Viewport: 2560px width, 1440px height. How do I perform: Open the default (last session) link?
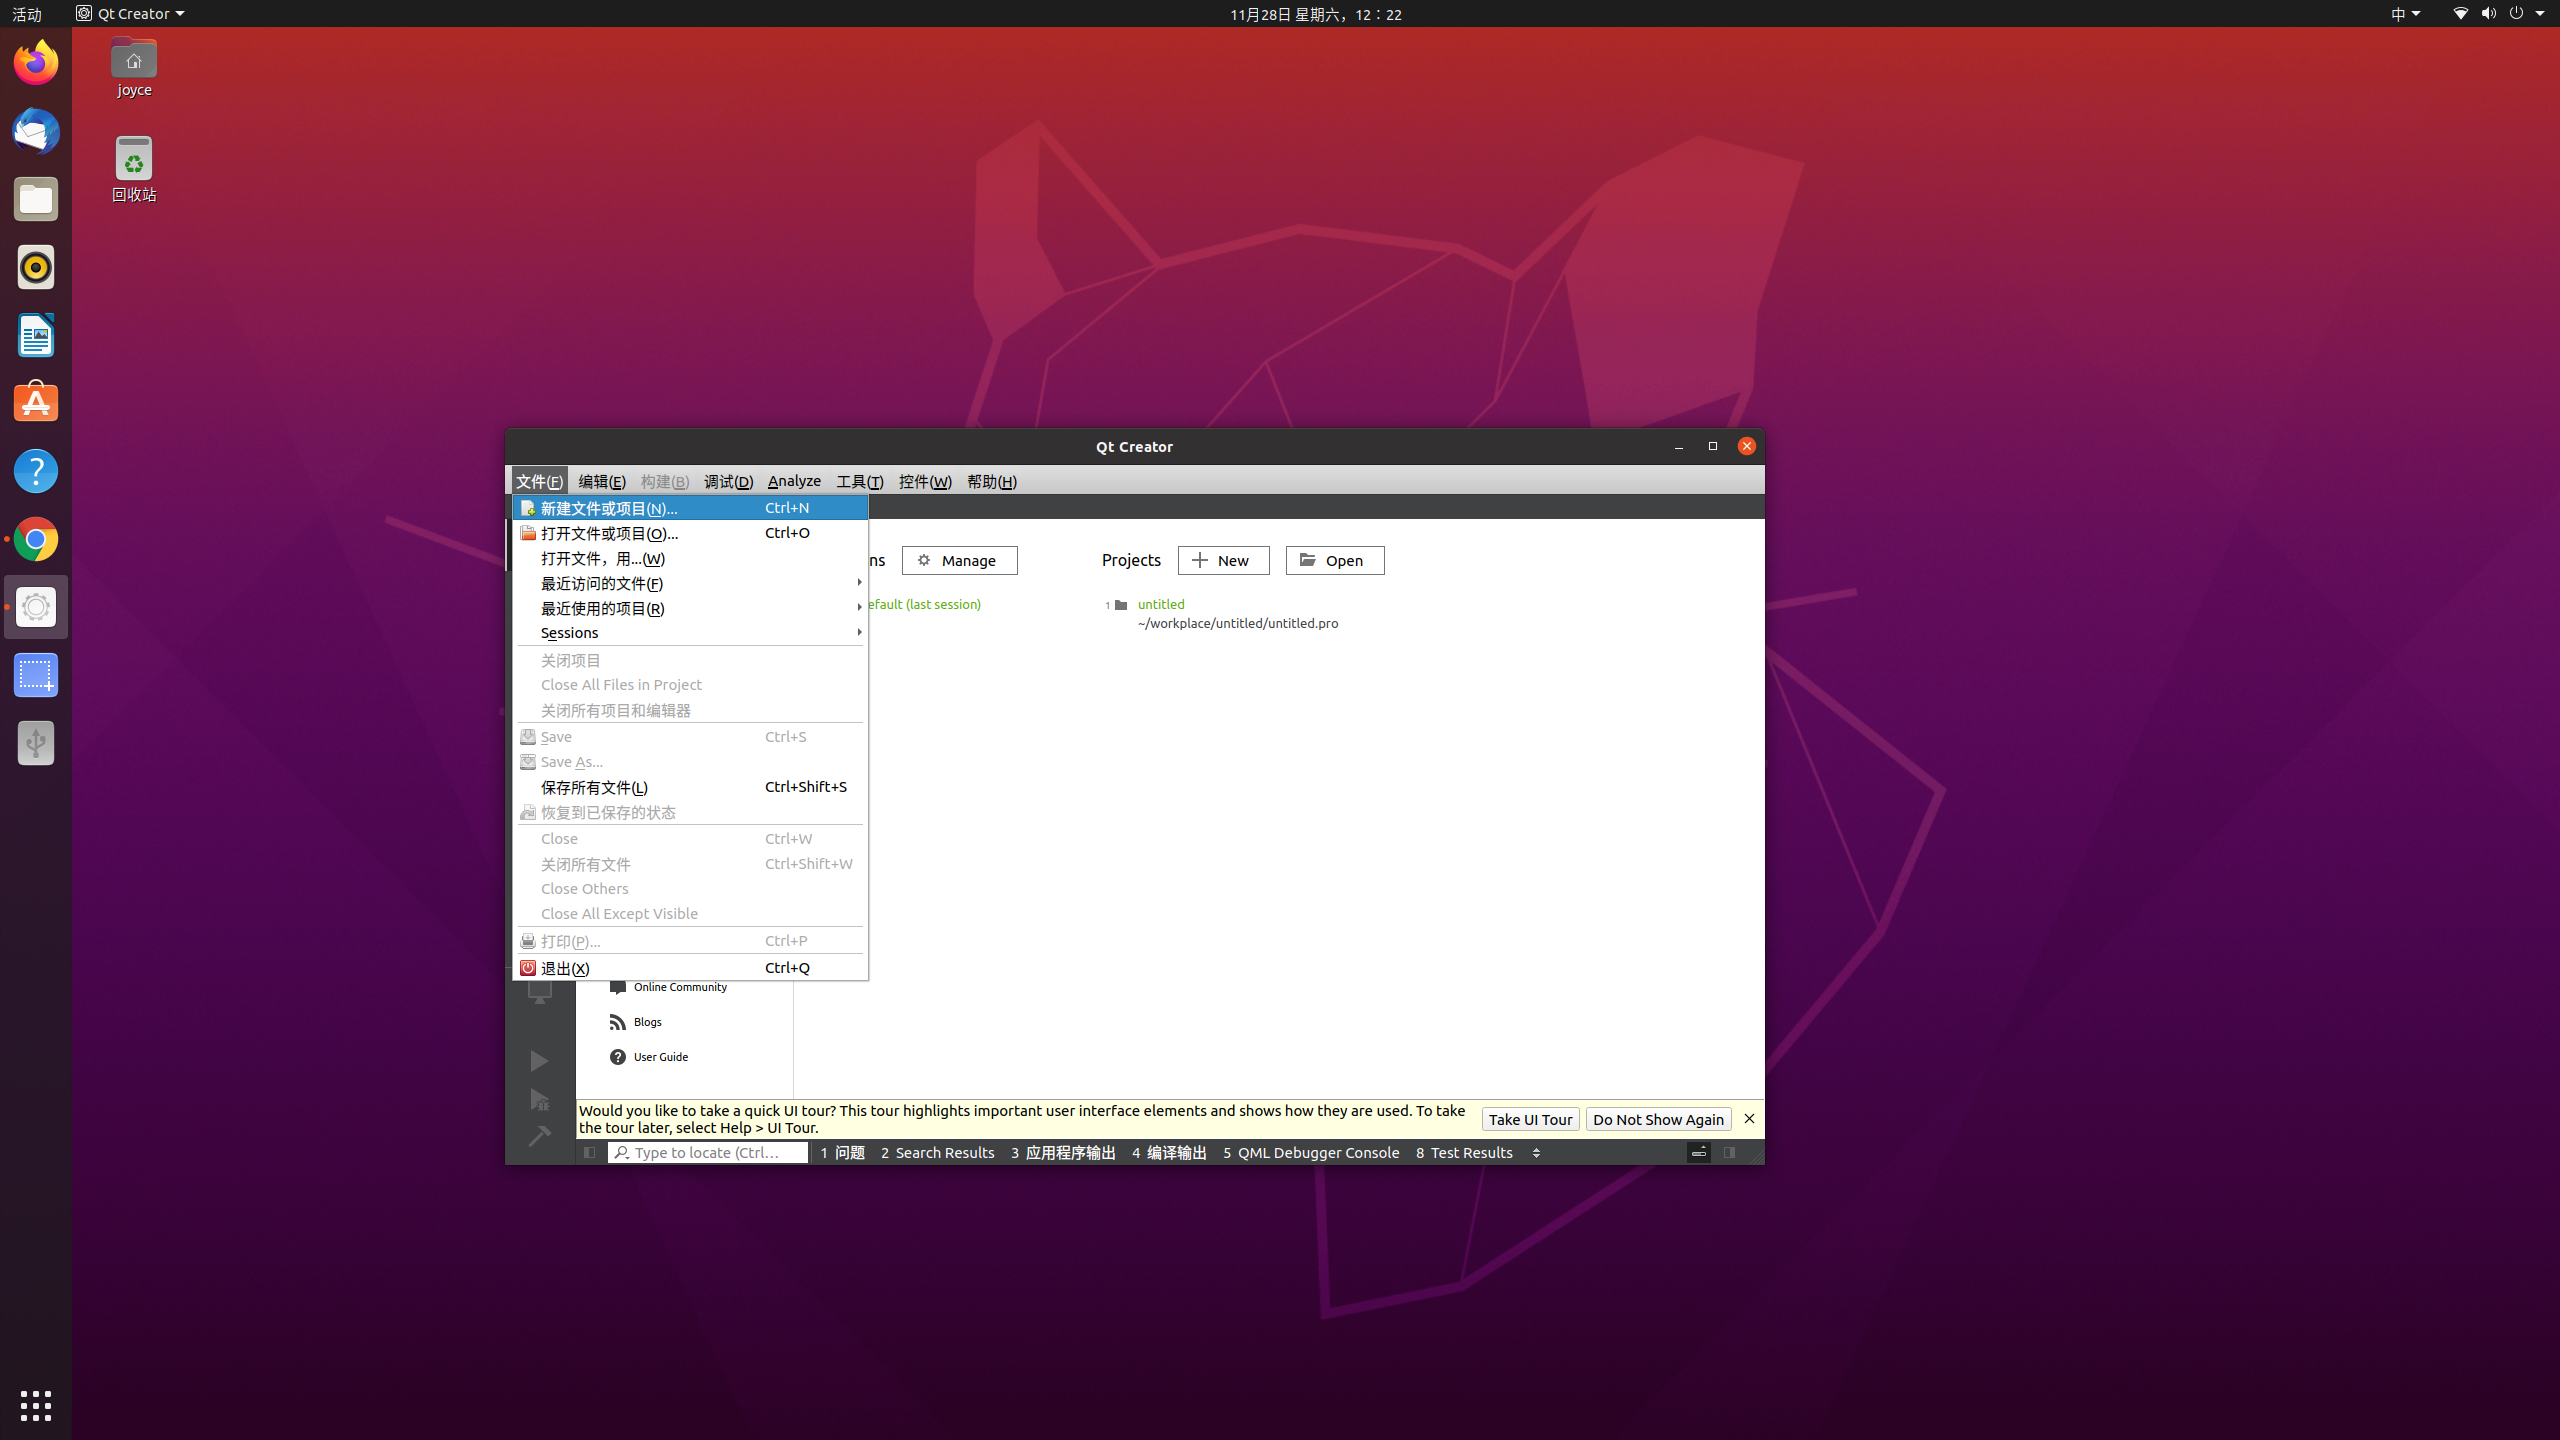pos(925,605)
